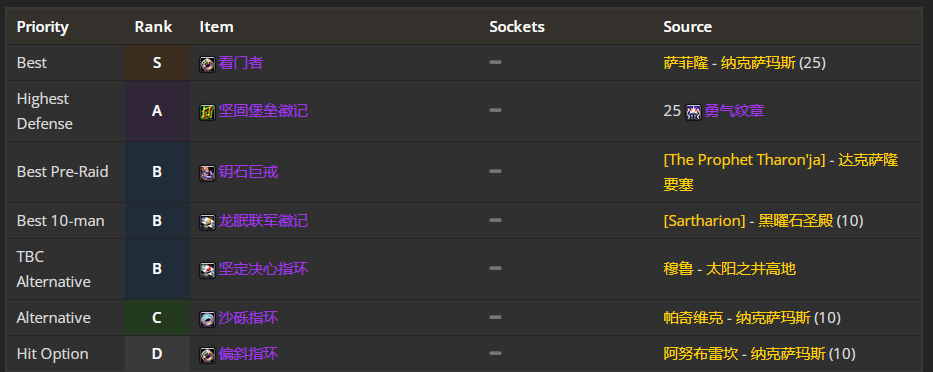Open the 坚固堡垒徽记 item link
933x372 pixels.
pyautogui.click(x=263, y=111)
